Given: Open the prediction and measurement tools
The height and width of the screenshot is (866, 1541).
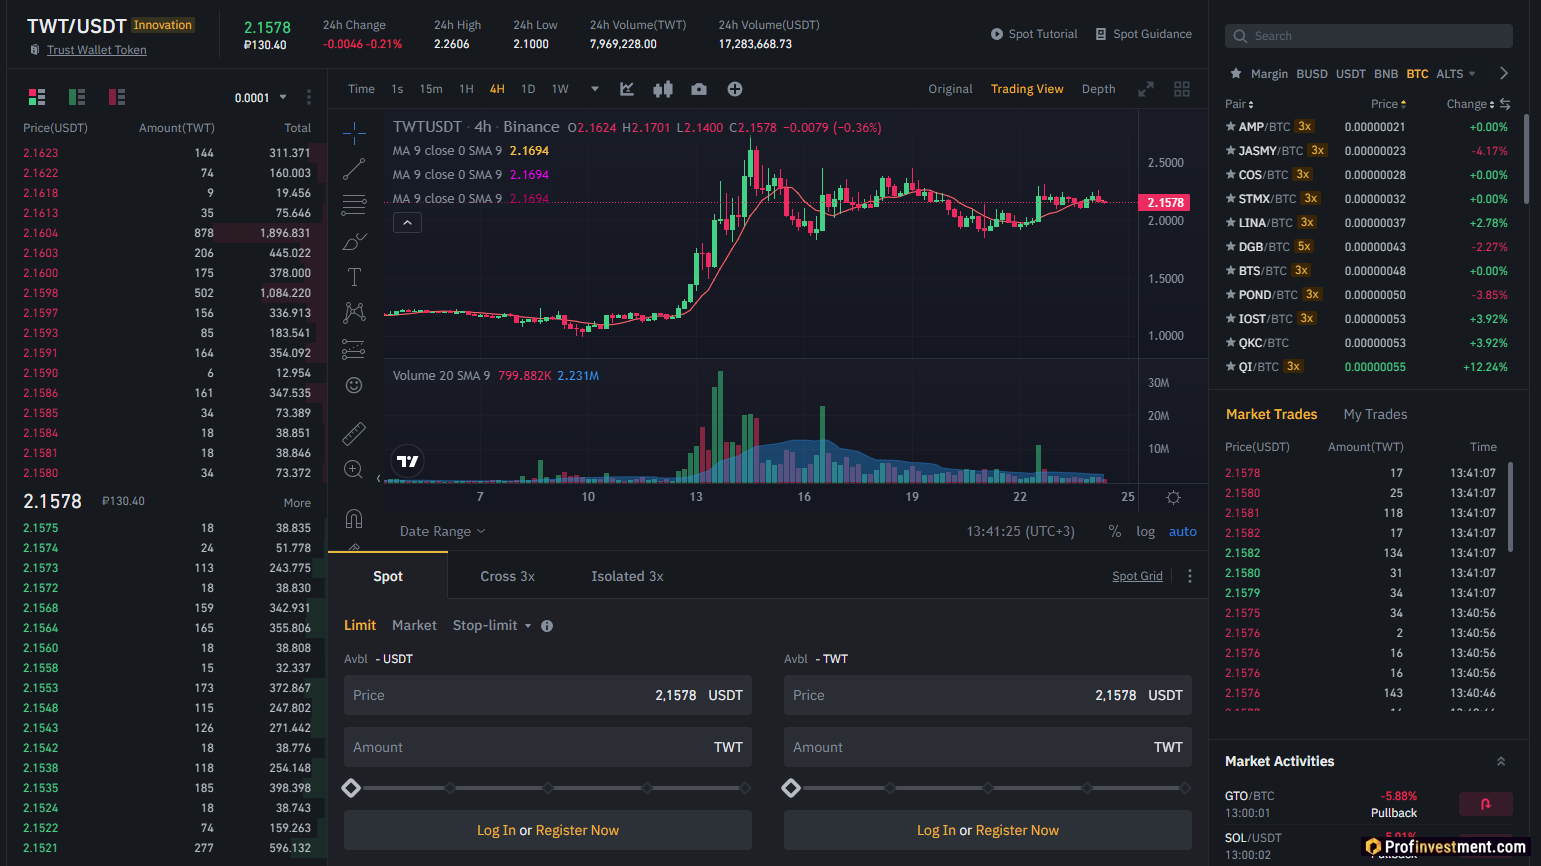Looking at the screenshot, I should coord(354,349).
